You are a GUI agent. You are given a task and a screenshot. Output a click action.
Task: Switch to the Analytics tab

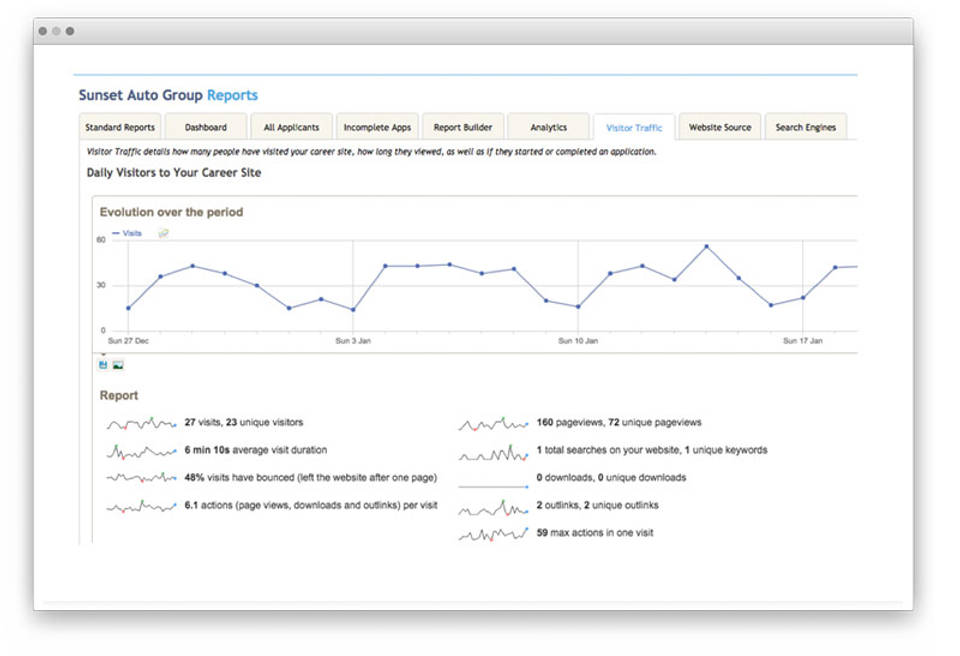[x=548, y=128]
